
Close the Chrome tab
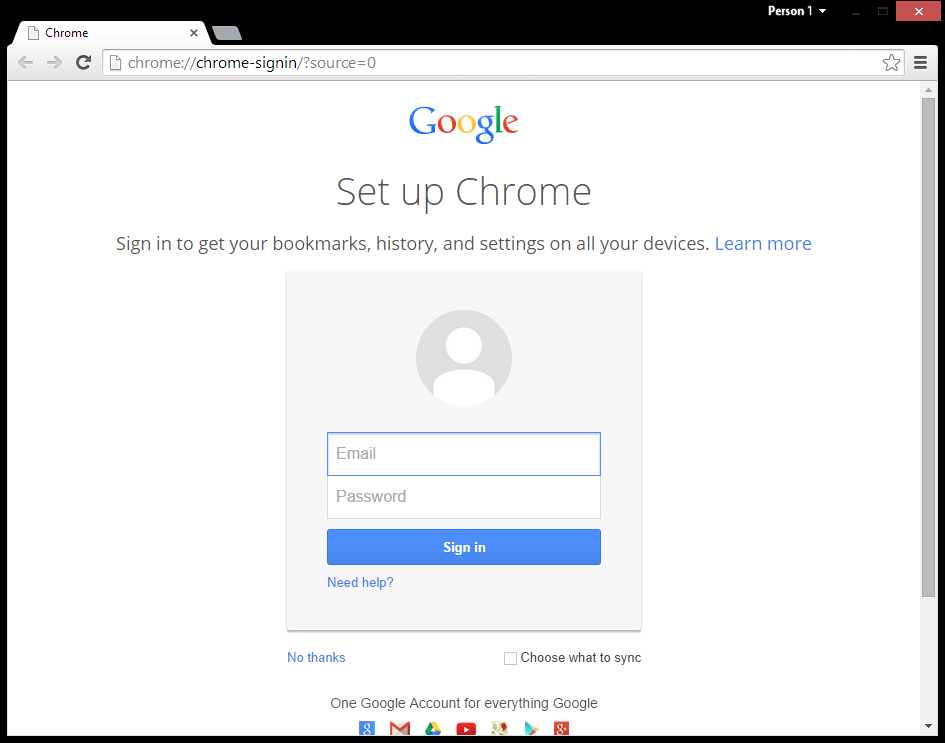193,33
